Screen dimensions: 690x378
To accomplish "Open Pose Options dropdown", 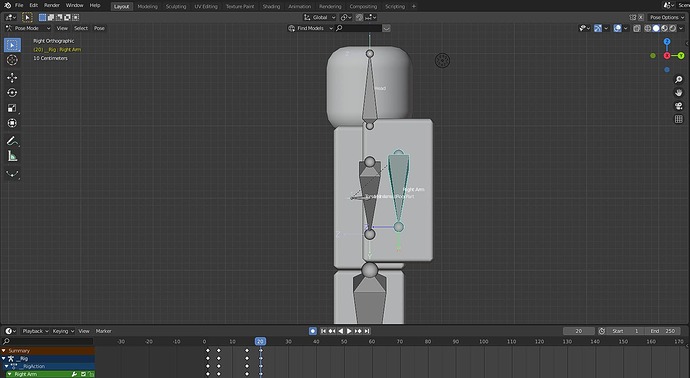I will tap(667, 17).
